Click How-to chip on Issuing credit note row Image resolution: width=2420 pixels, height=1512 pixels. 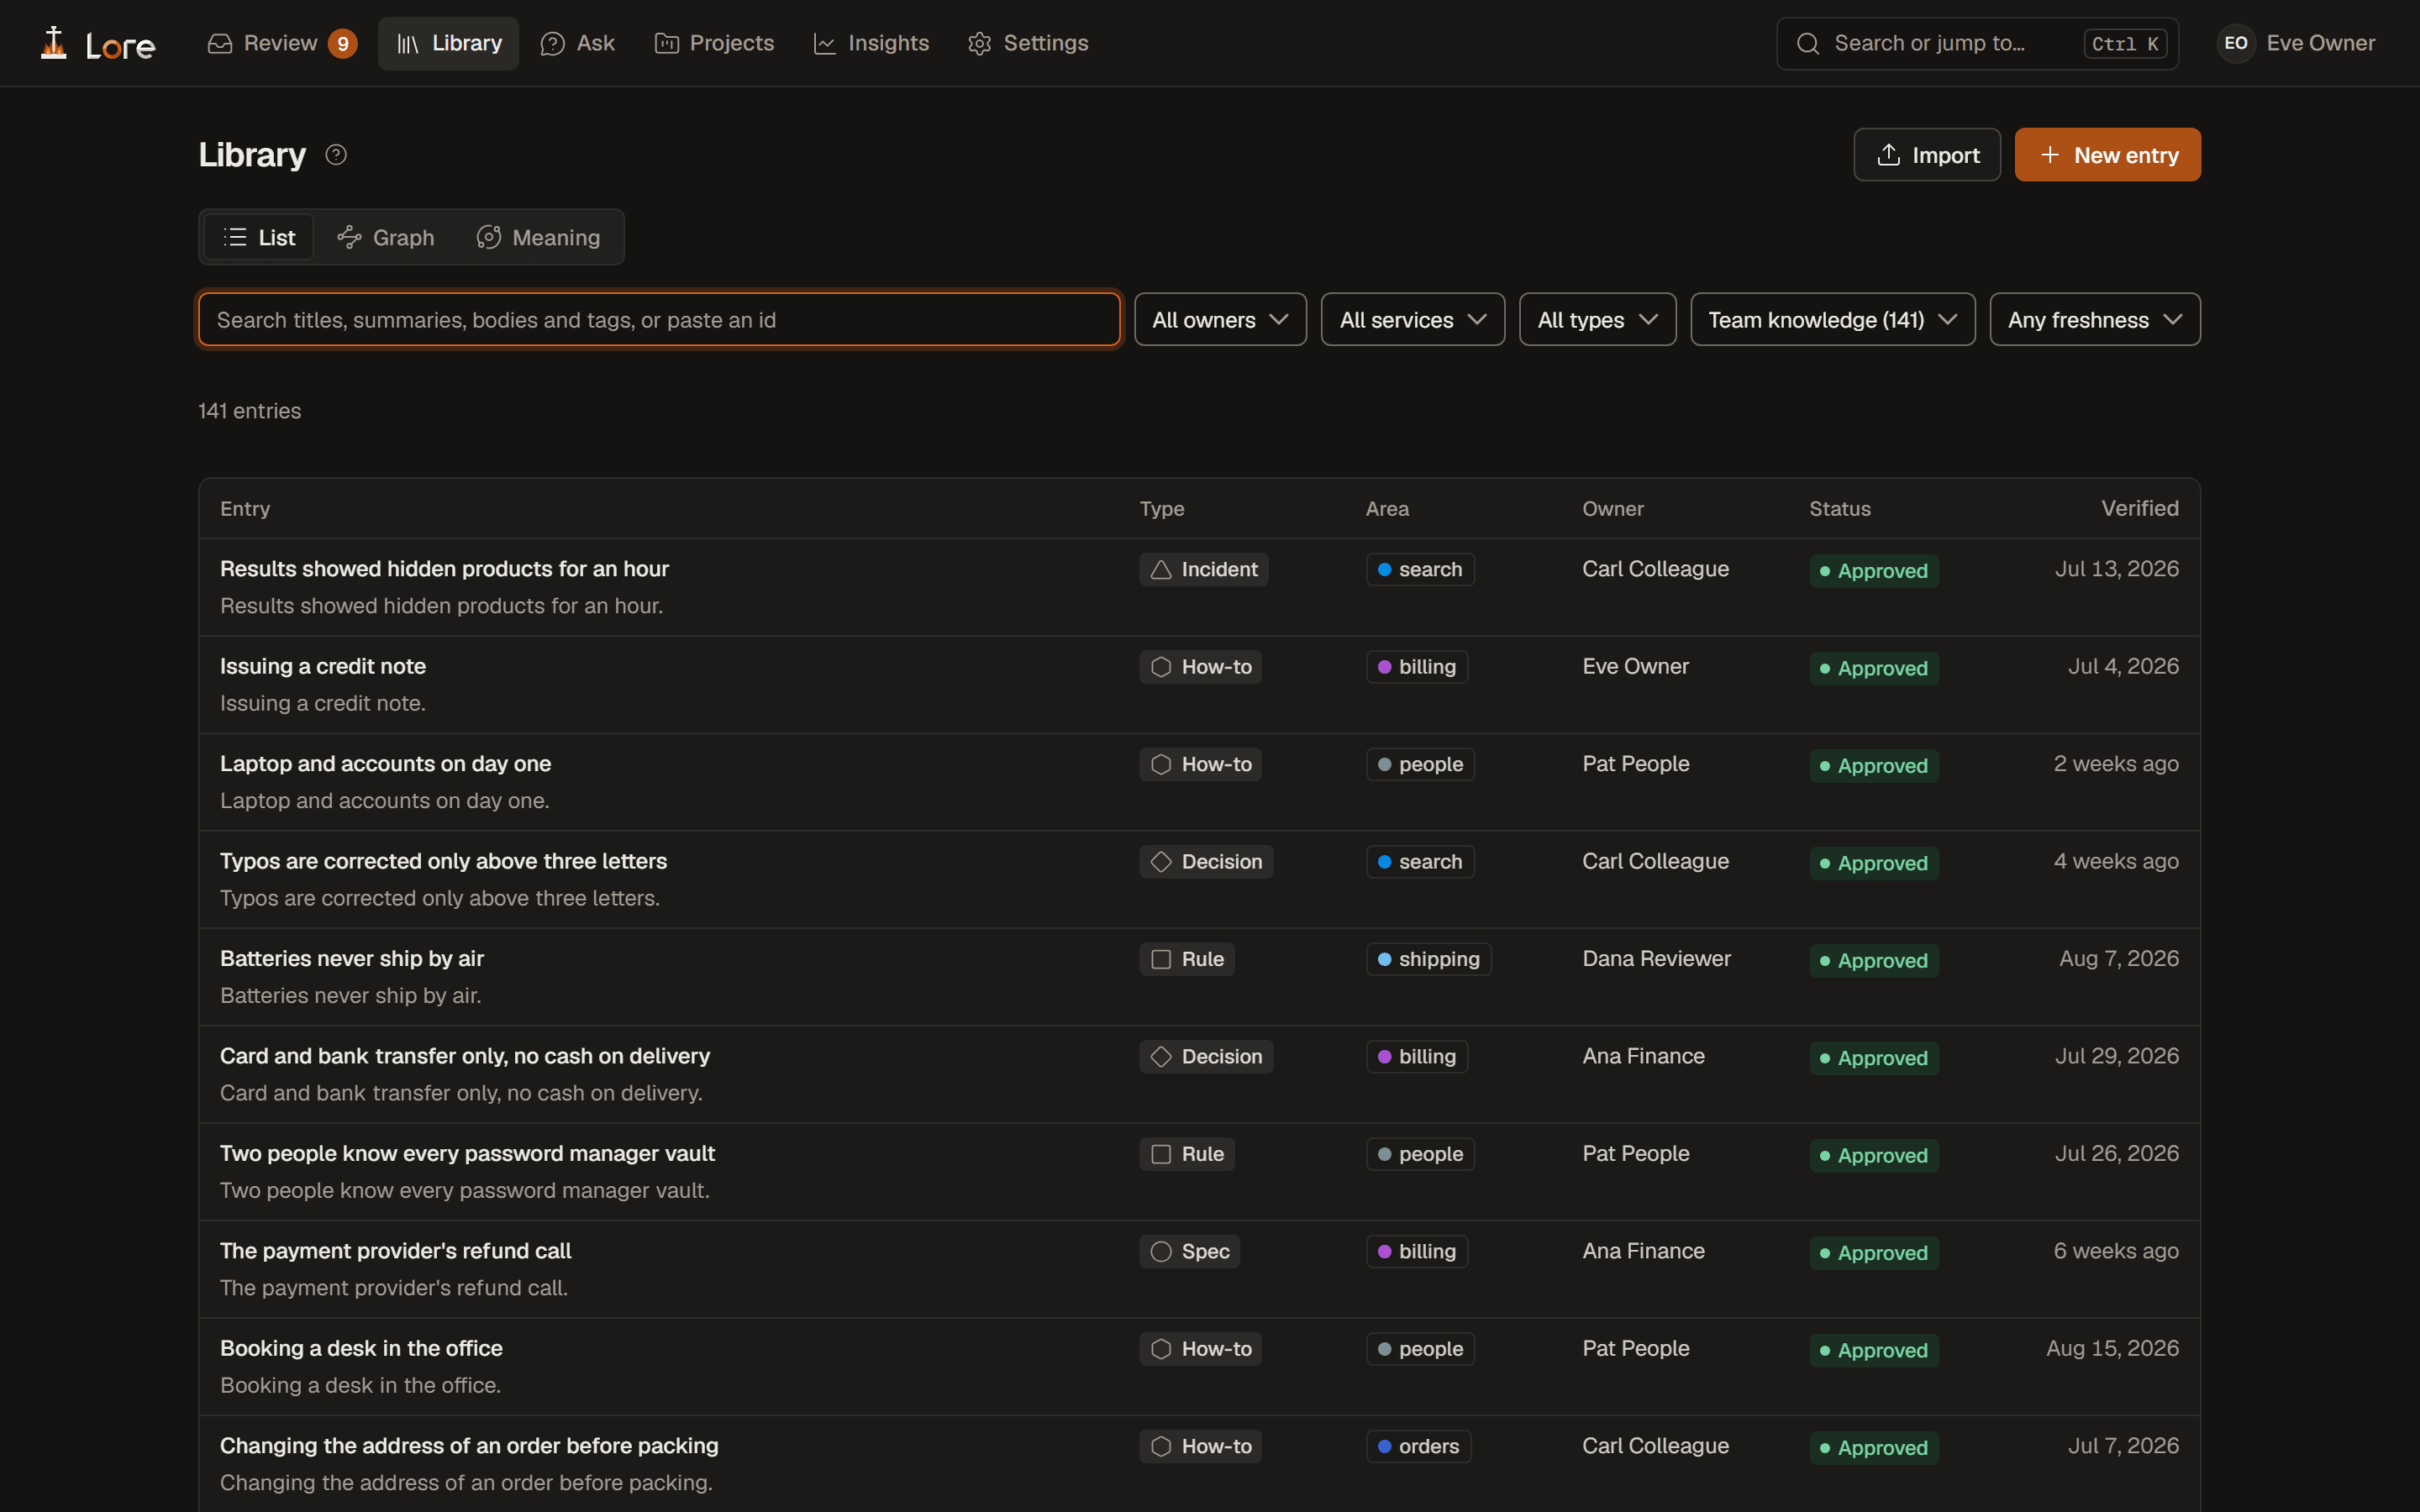pyautogui.click(x=1201, y=667)
